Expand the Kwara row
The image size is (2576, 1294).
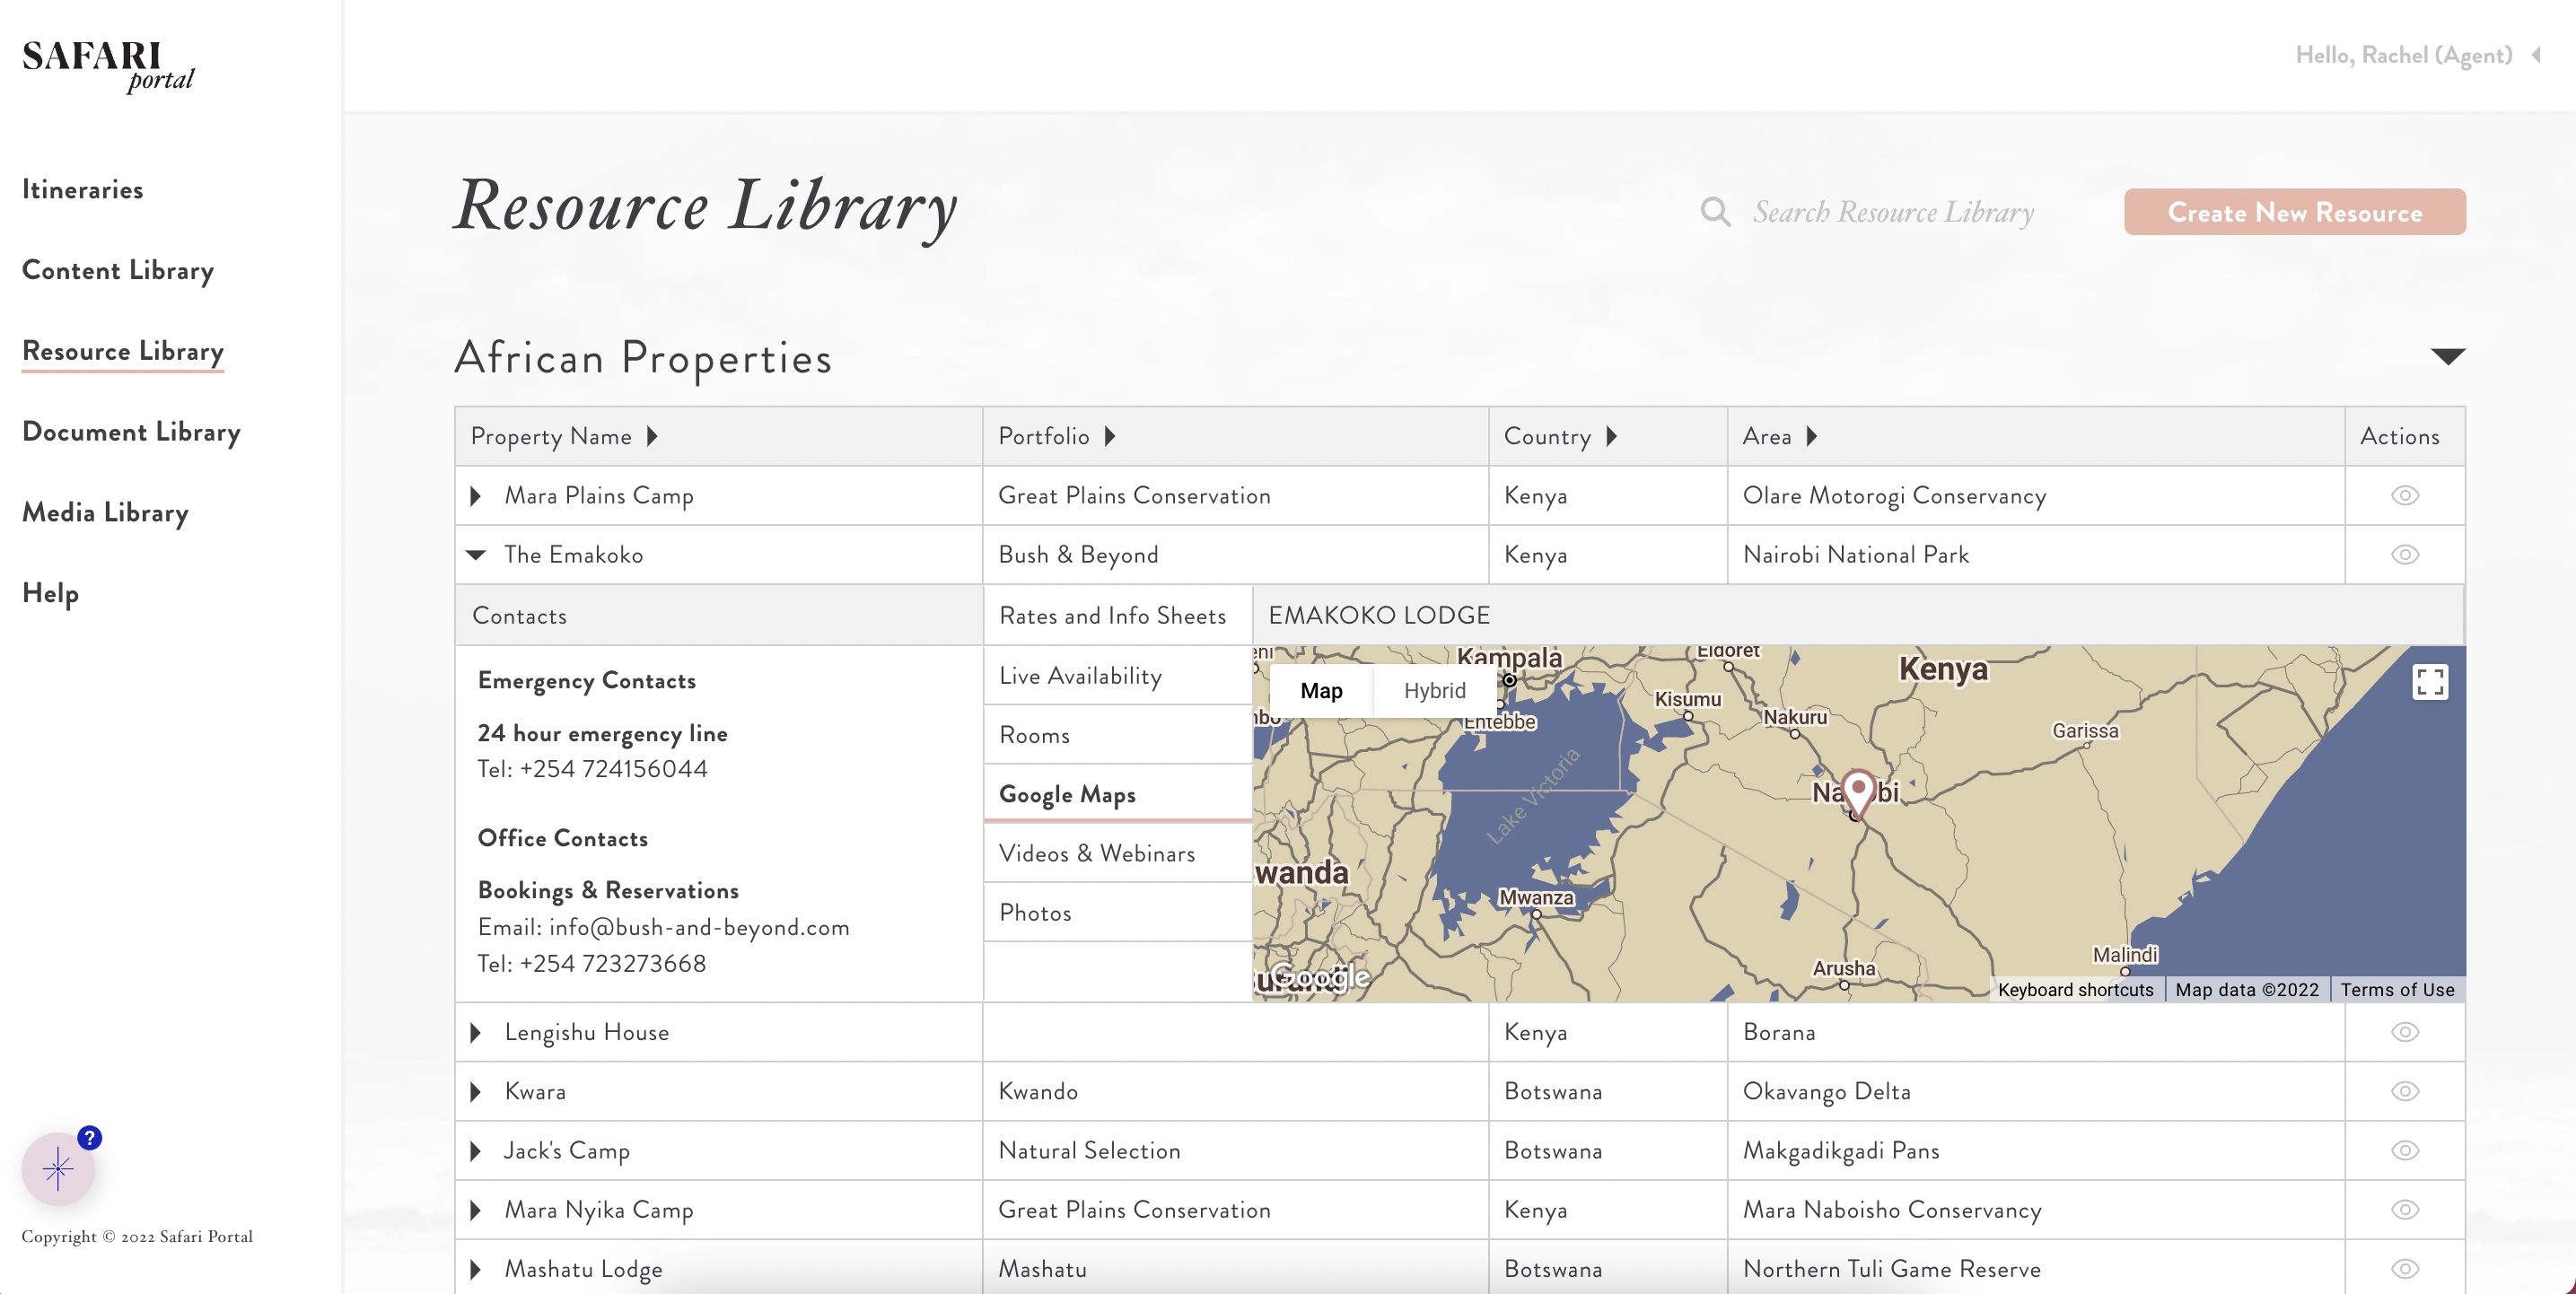pyautogui.click(x=476, y=1091)
